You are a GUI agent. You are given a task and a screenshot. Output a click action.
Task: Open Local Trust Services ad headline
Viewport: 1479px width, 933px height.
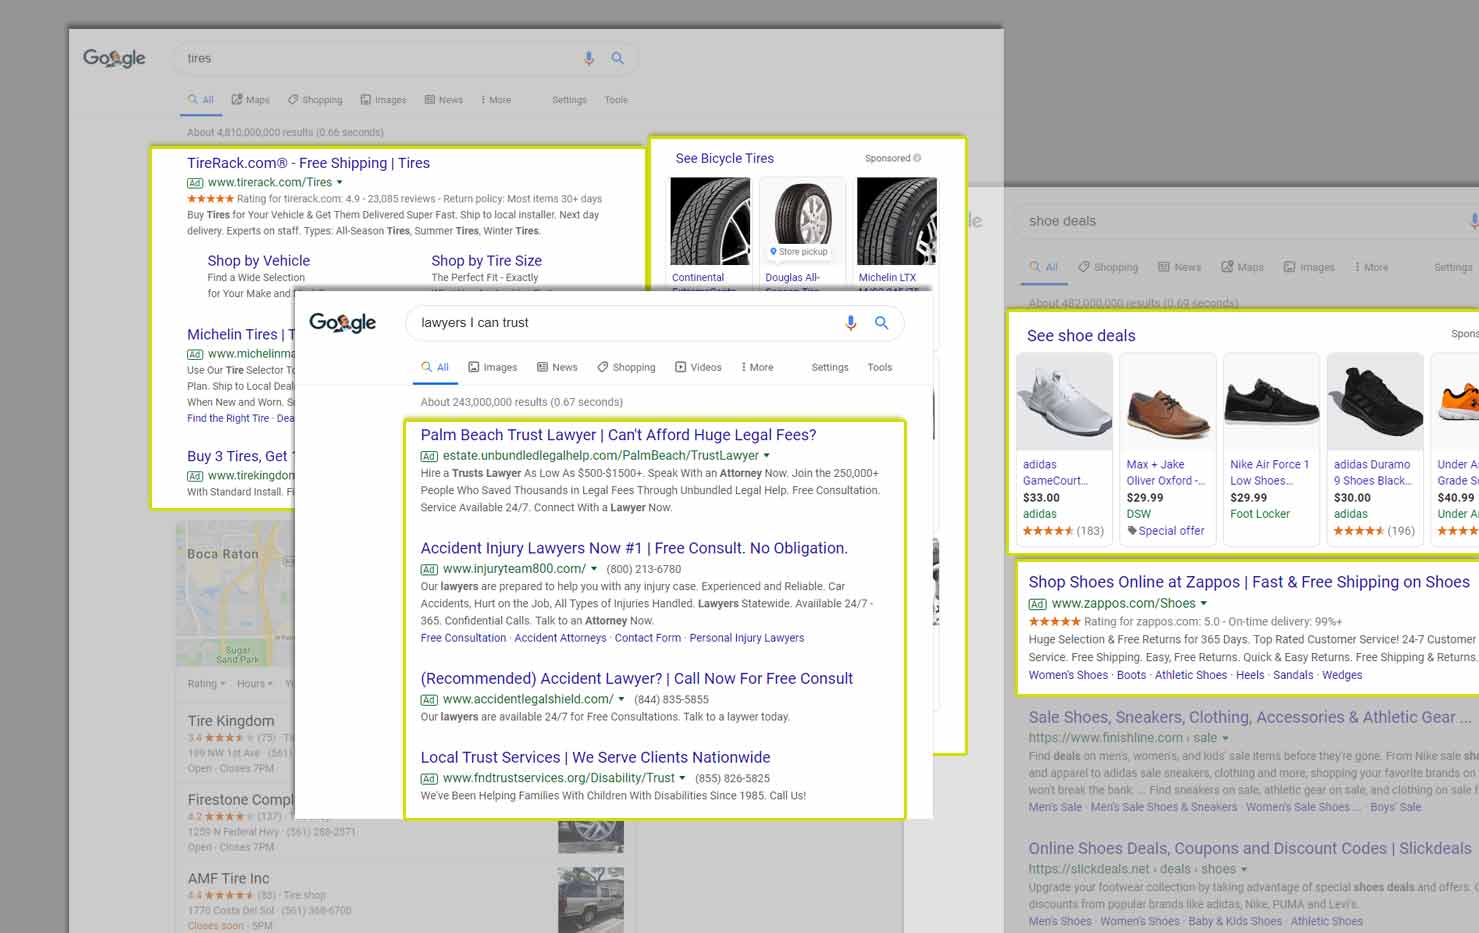pos(595,757)
